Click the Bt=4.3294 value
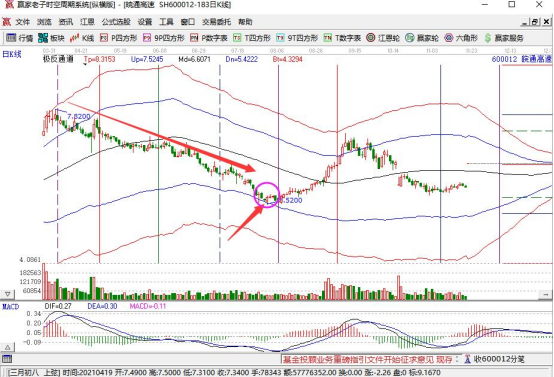 288,59
